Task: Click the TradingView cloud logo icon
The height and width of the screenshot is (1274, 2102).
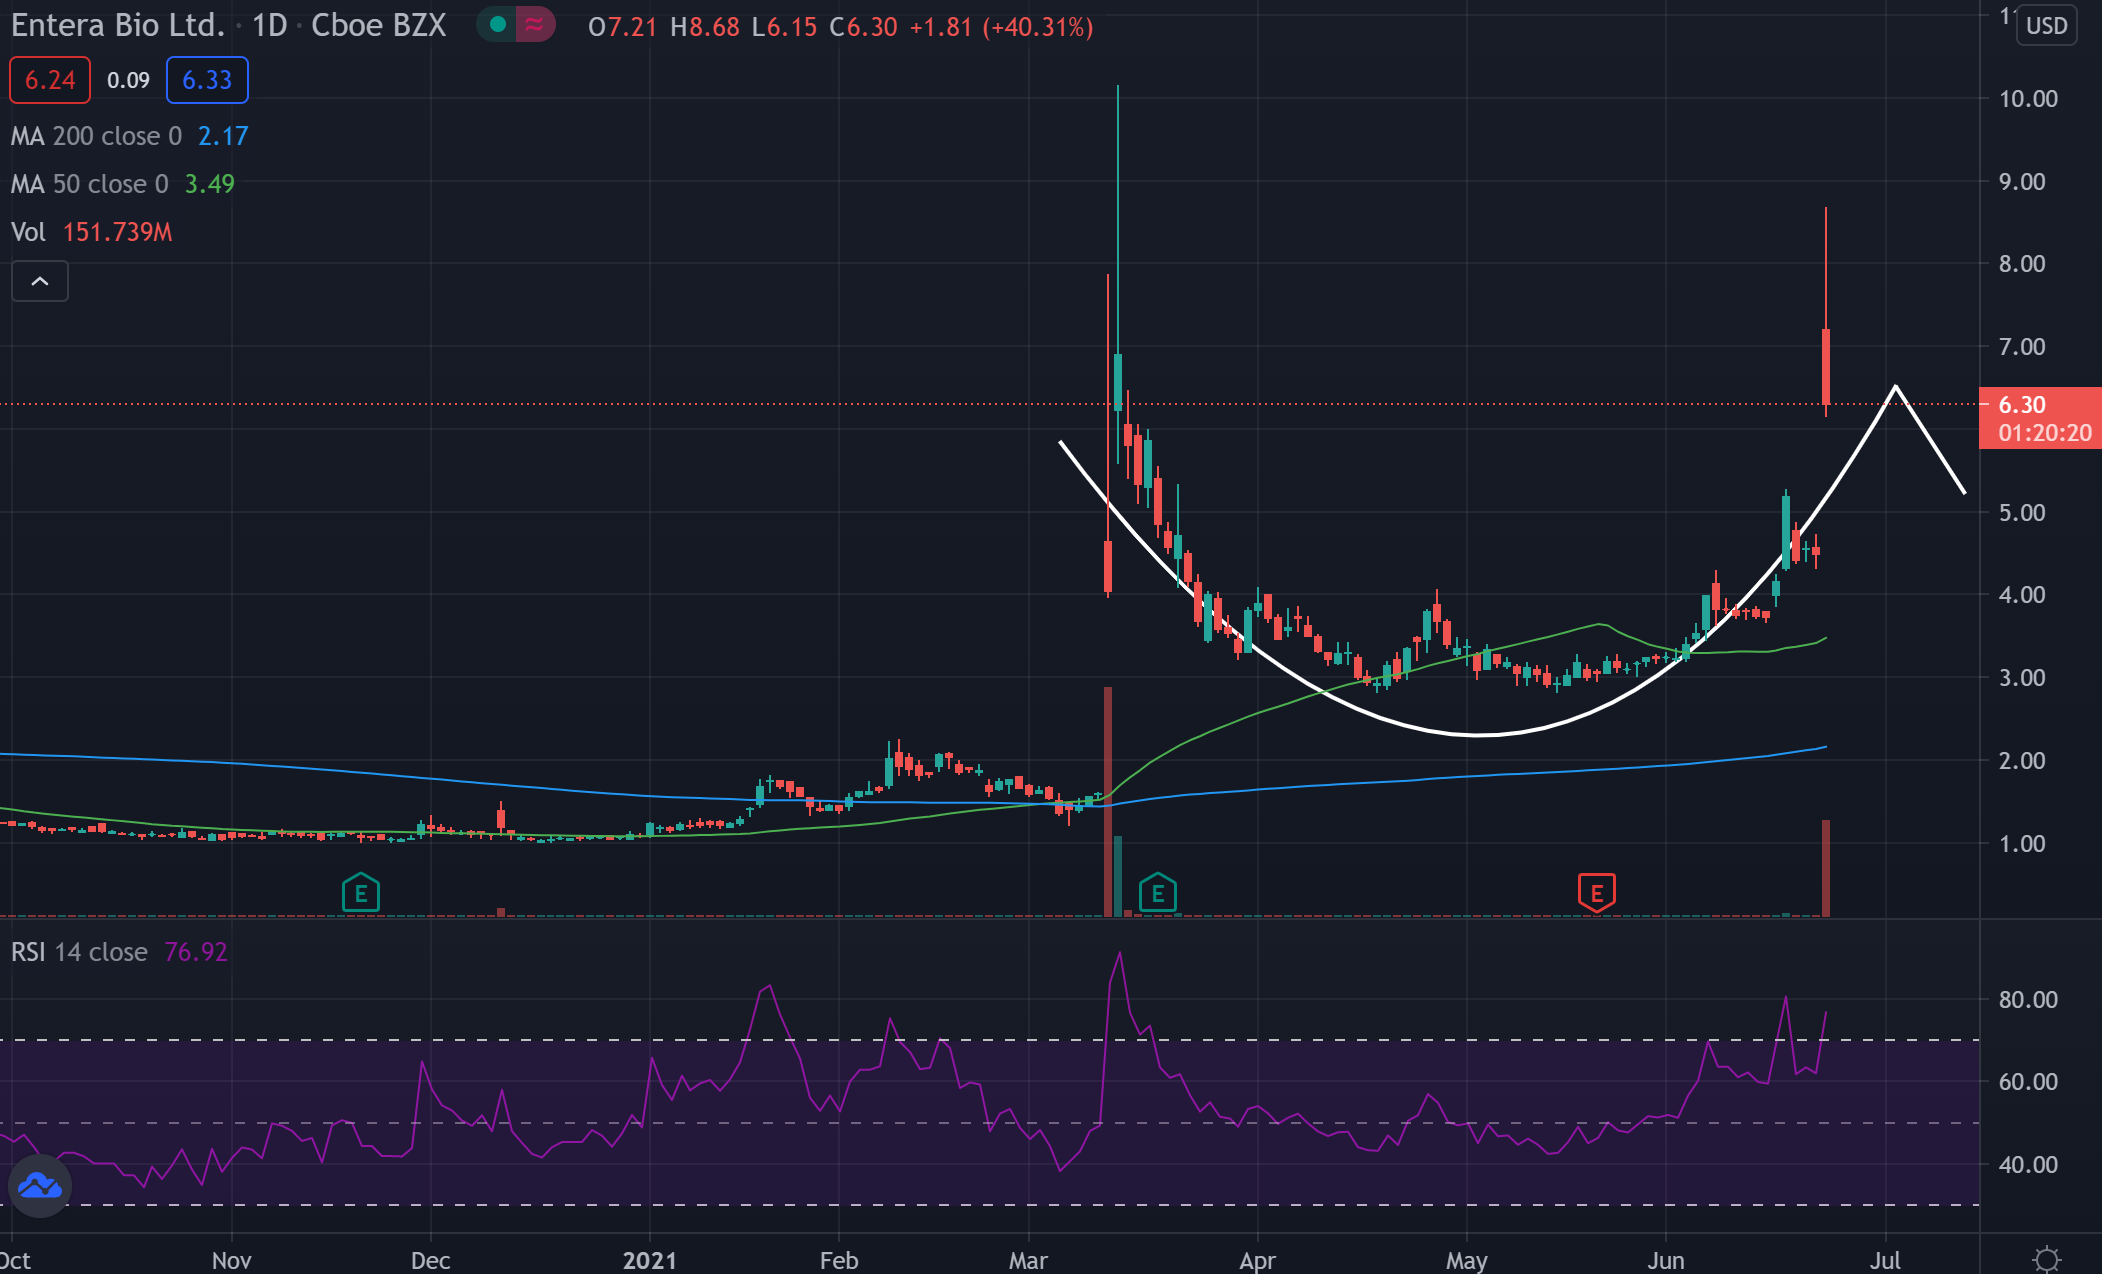Action: coord(40,1187)
